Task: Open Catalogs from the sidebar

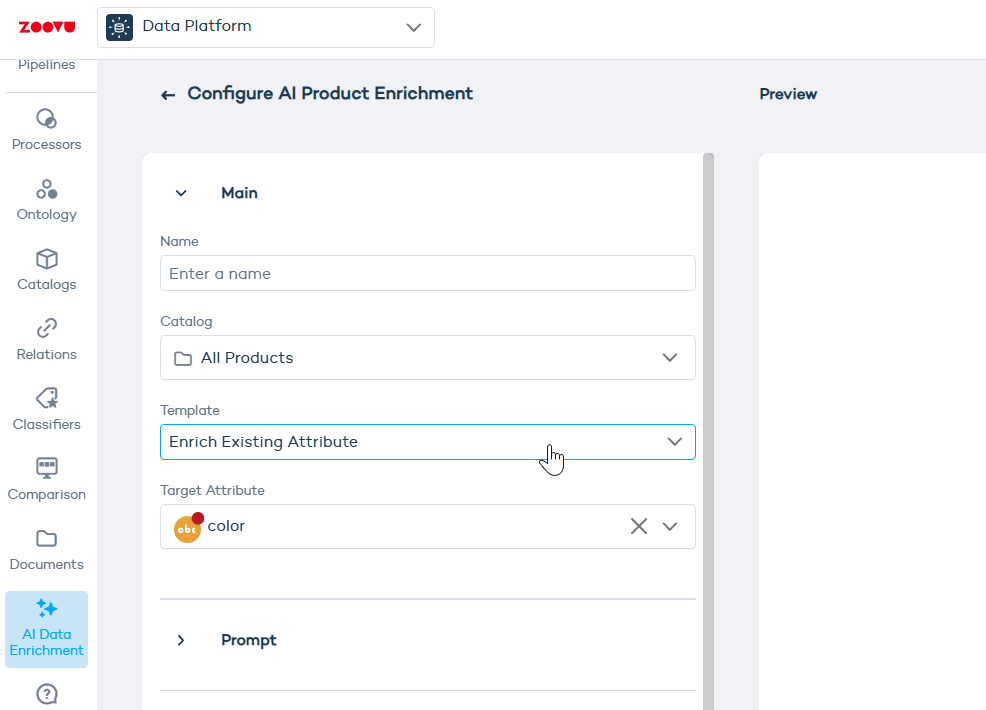Action: 47,270
